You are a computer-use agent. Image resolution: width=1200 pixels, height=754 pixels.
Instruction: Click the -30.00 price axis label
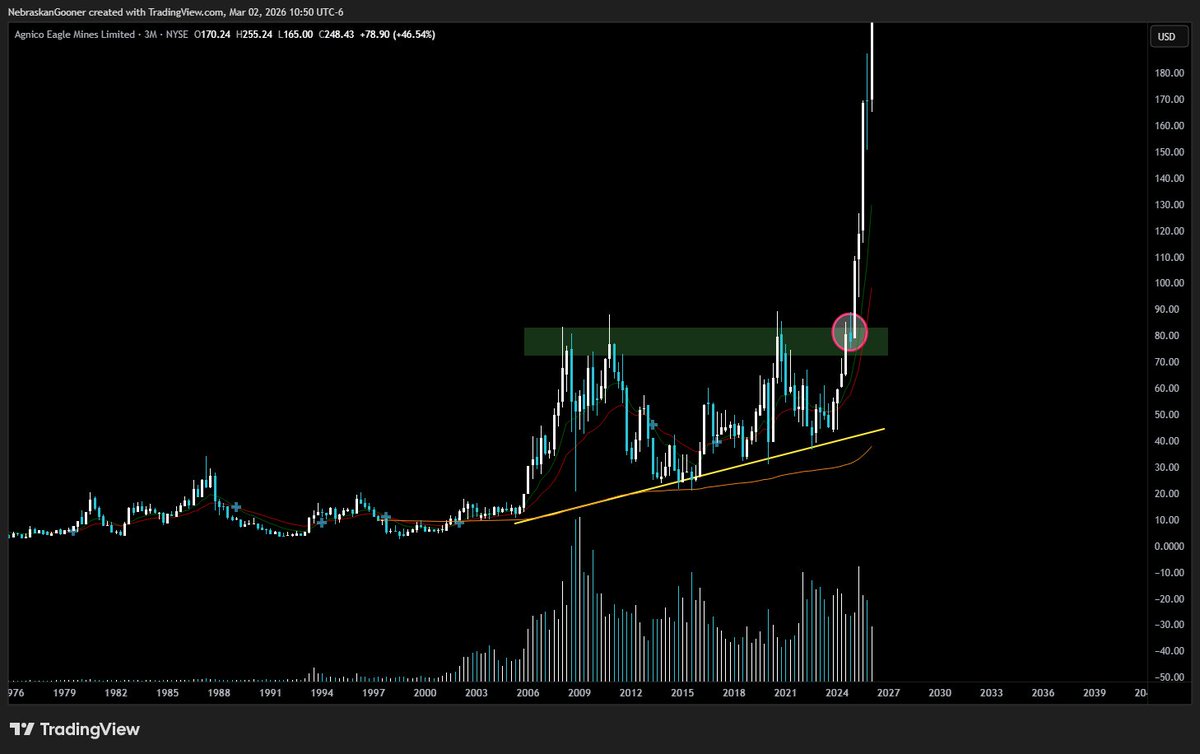[x=1168, y=624]
